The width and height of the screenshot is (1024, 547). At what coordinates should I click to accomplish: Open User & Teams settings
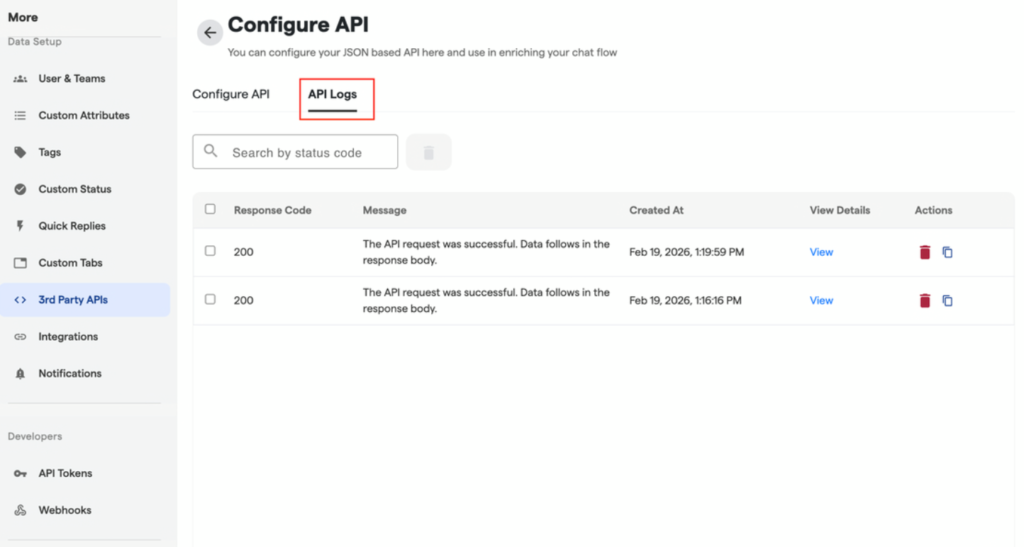point(72,79)
